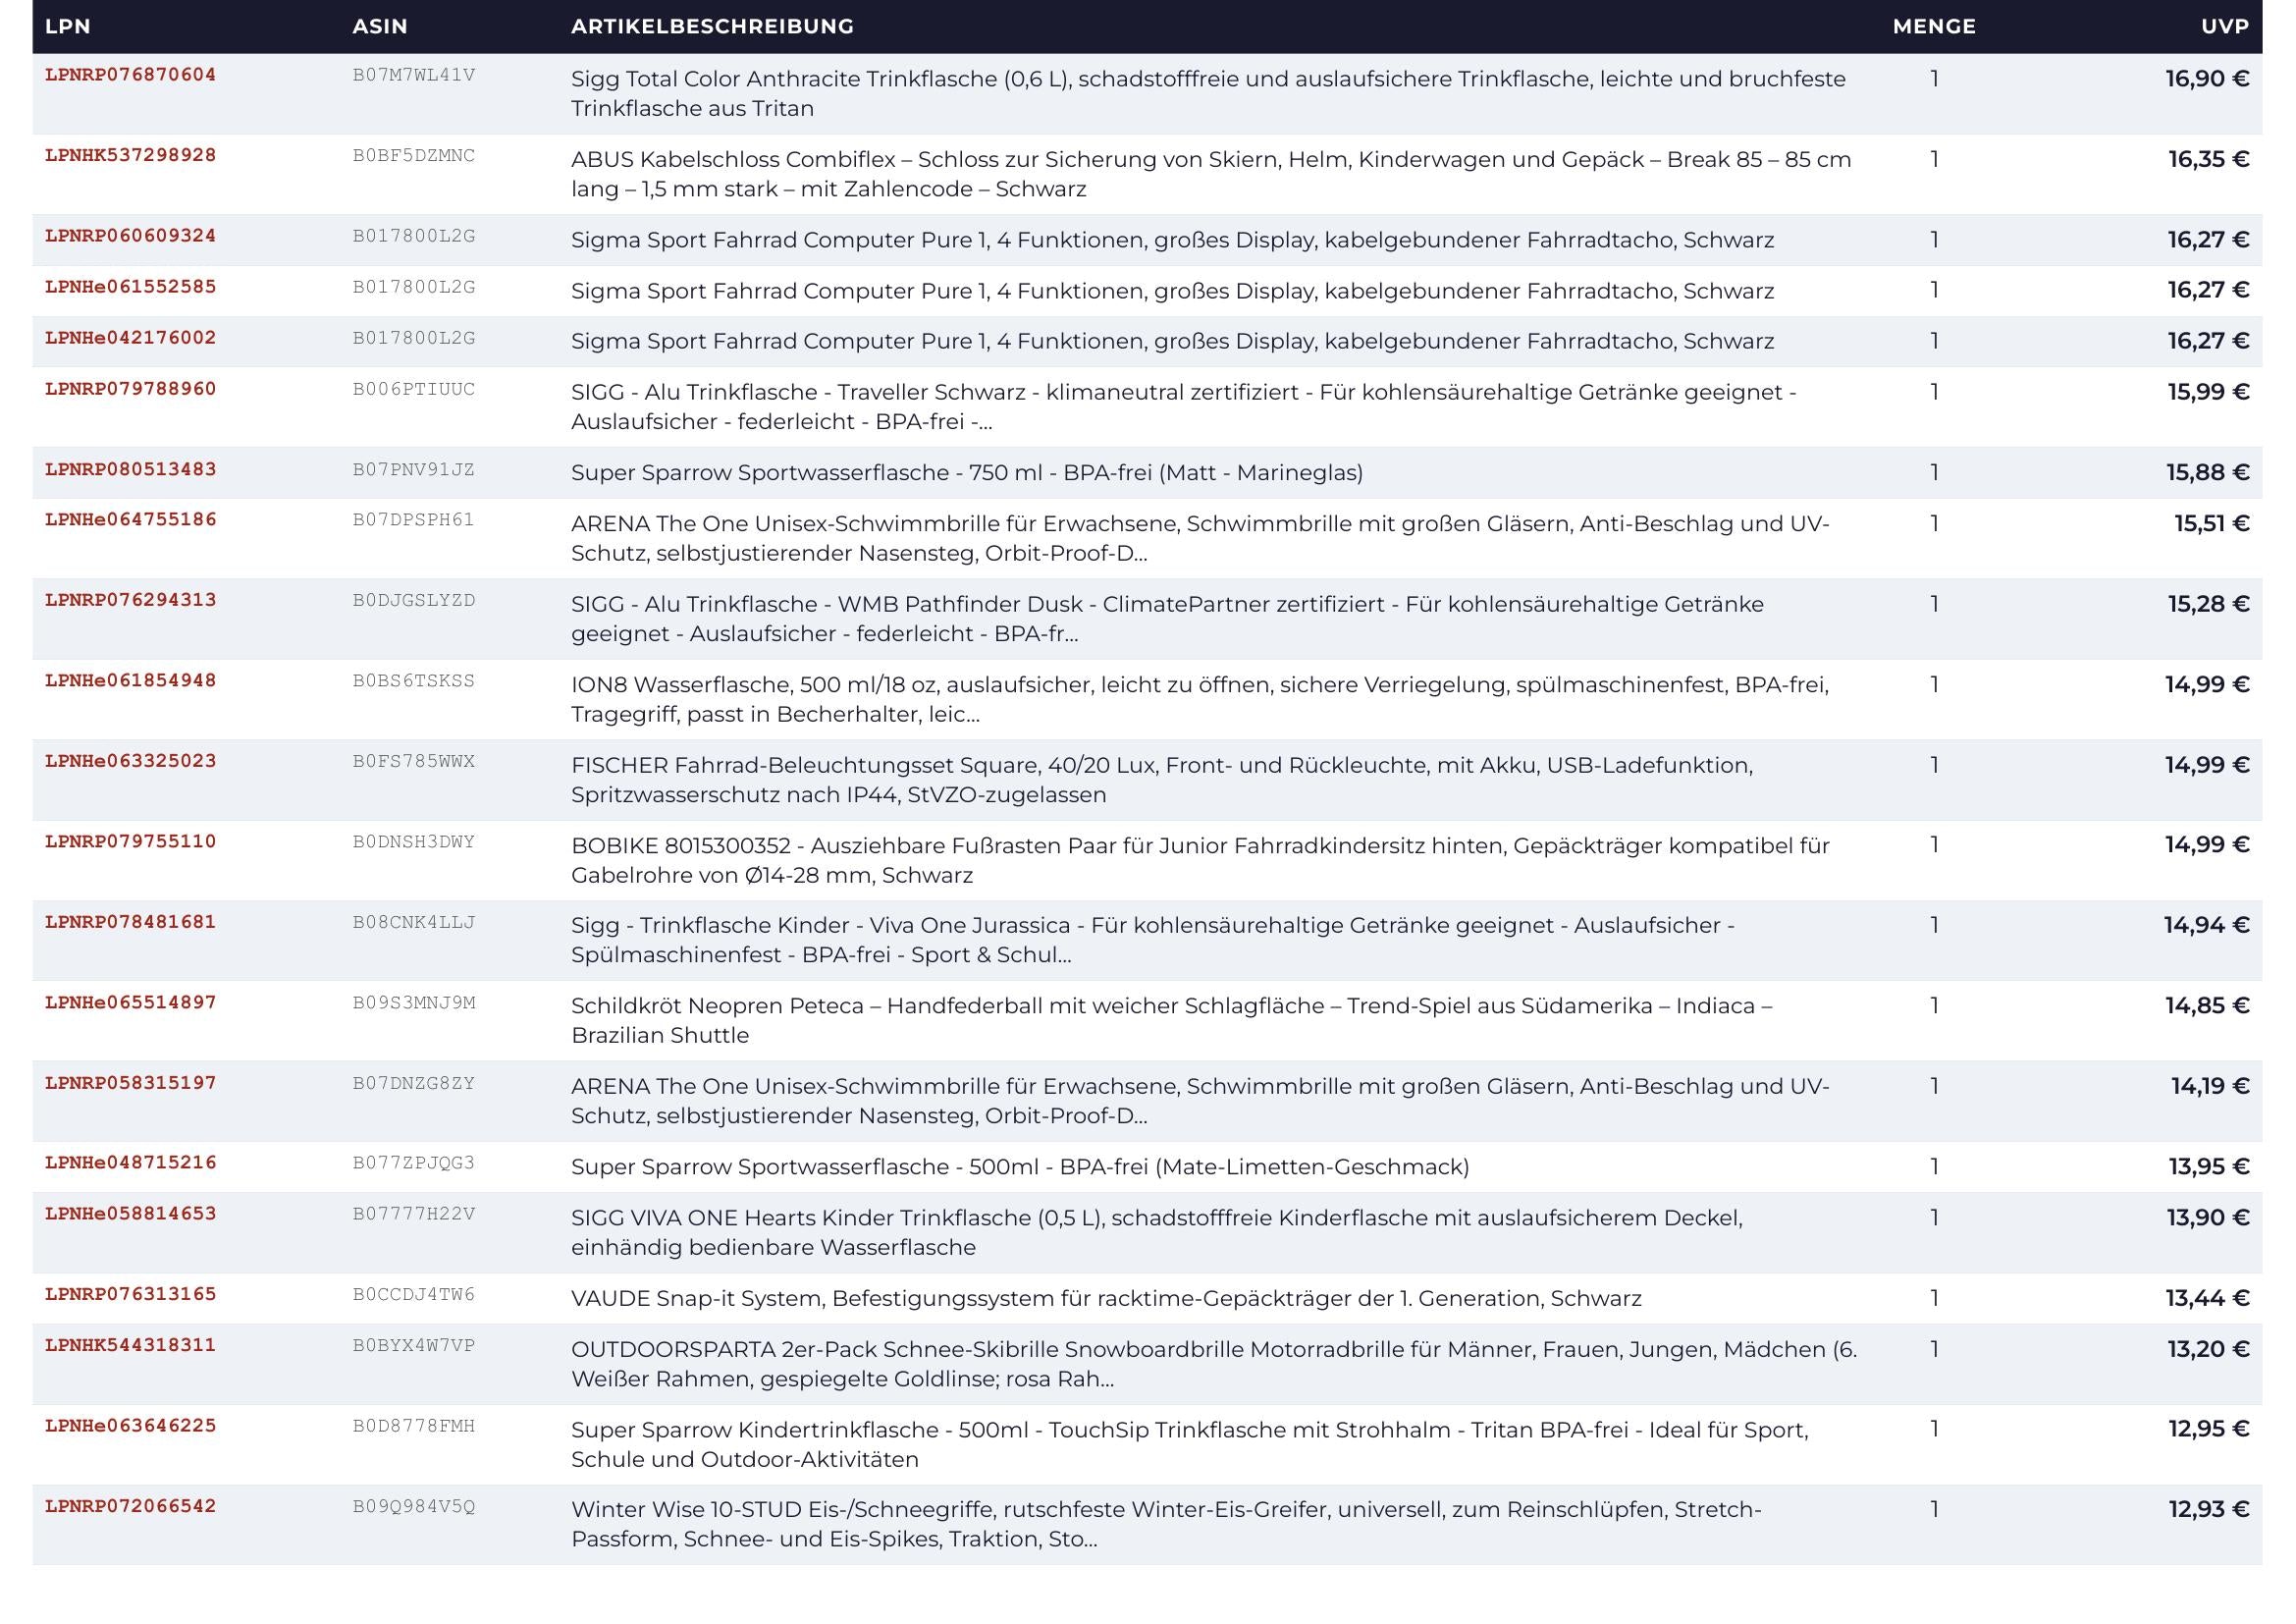
Task: Click the ABUS Kabelschloss Combiflex description
Action: pyautogui.click(x=1211, y=174)
